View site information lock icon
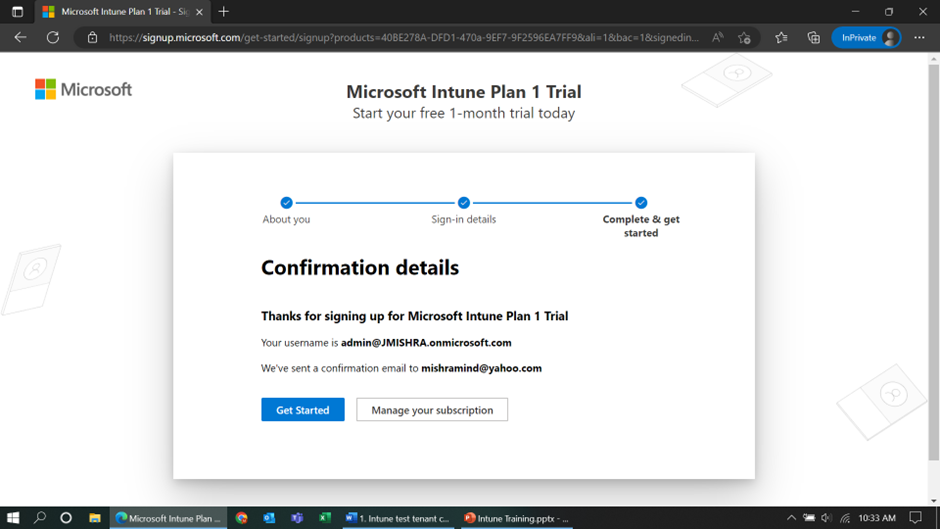The image size is (940, 529). [x=92, y=37]
